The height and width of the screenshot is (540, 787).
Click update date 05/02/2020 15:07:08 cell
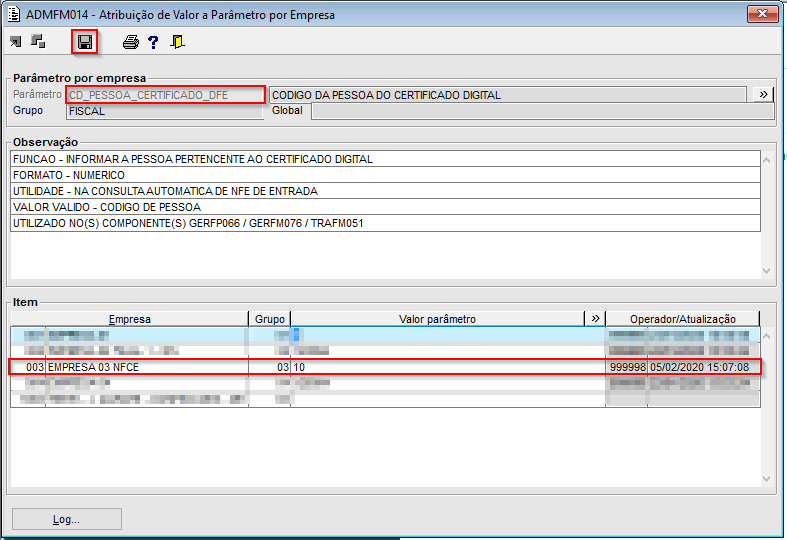(x=703, y=367)
